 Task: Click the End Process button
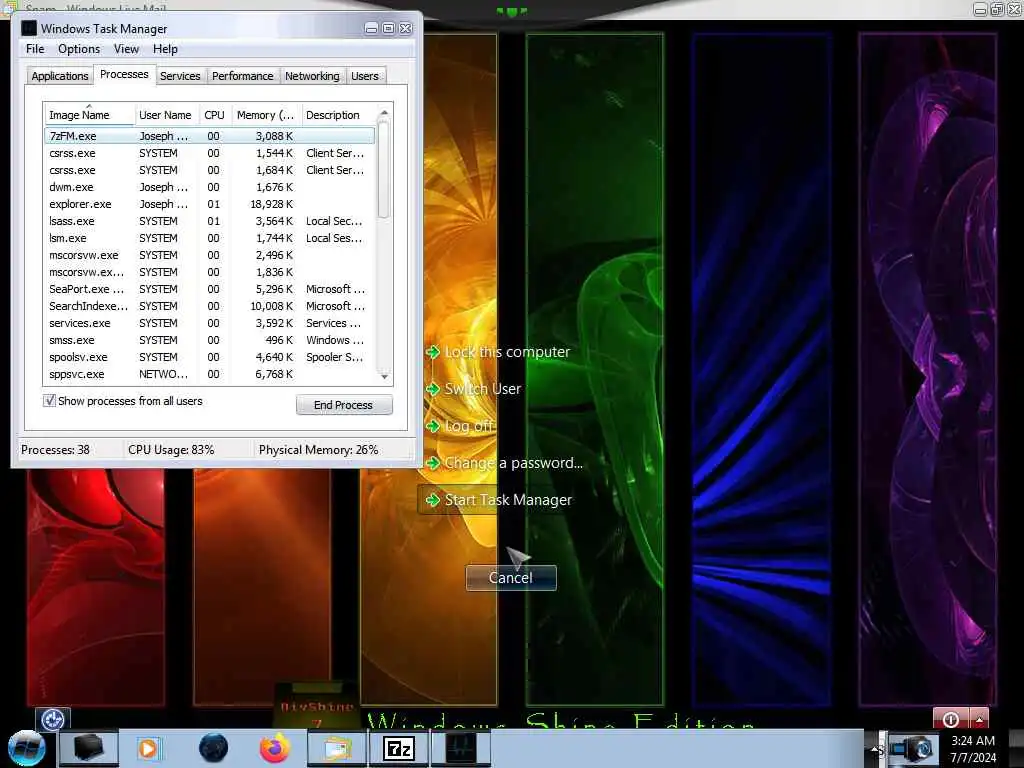pyautogui.click(x=344, y=405)
